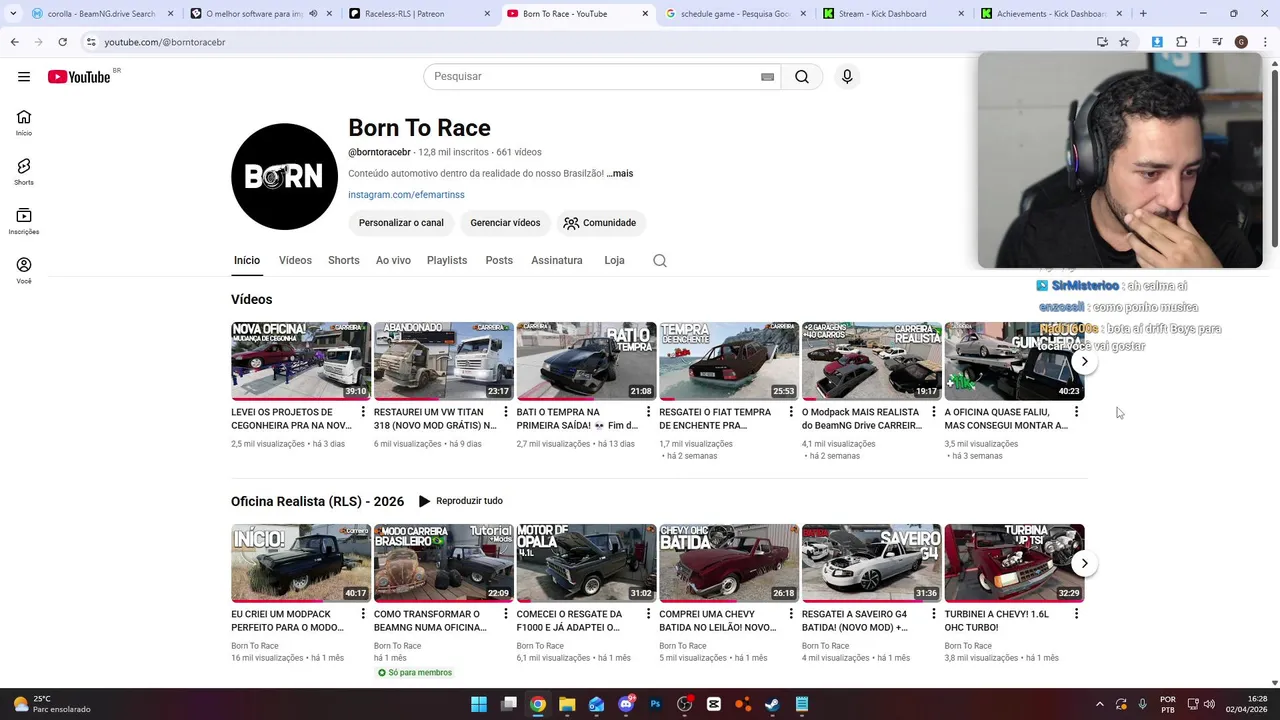The height and width of the screenshot is (720, 1280).
Task: Open the Windows Start menu
Action: coord(479,704)
